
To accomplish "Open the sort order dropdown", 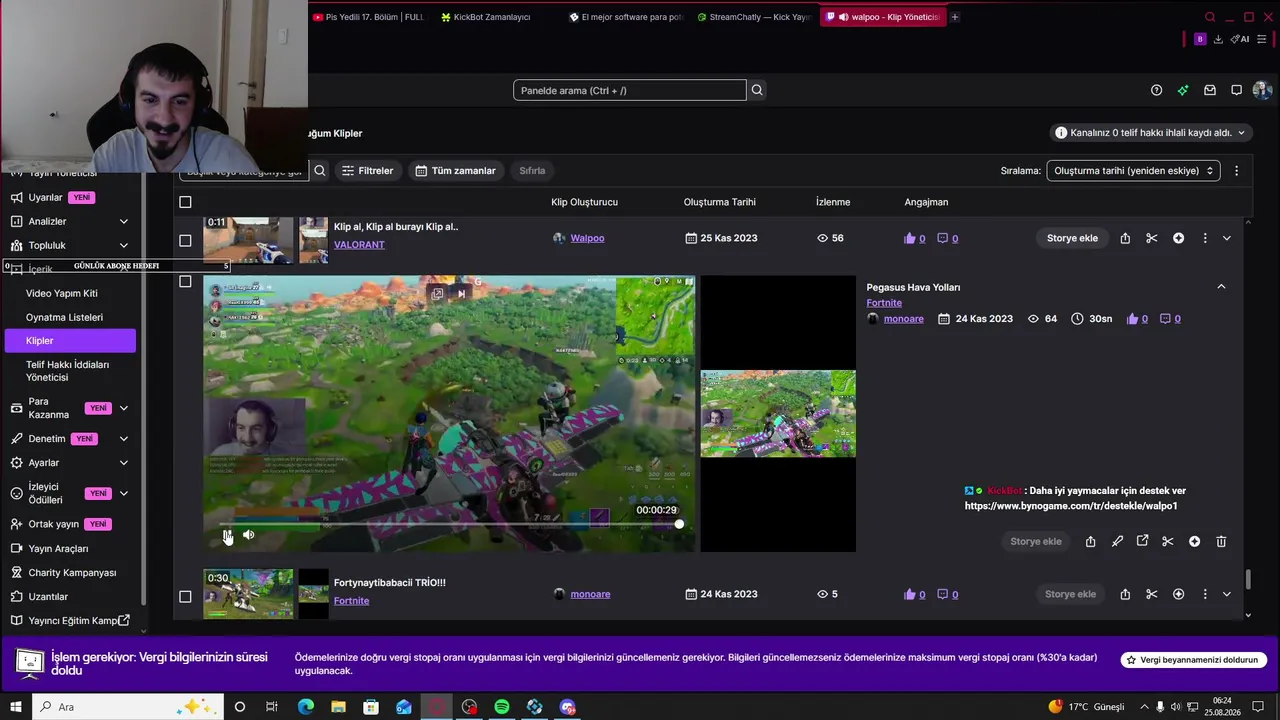I will click(1133, 171).
